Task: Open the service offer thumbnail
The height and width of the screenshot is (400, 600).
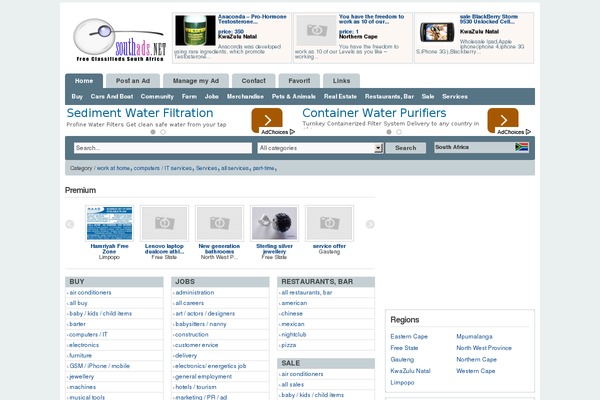Action: click(x=329, y=223)
